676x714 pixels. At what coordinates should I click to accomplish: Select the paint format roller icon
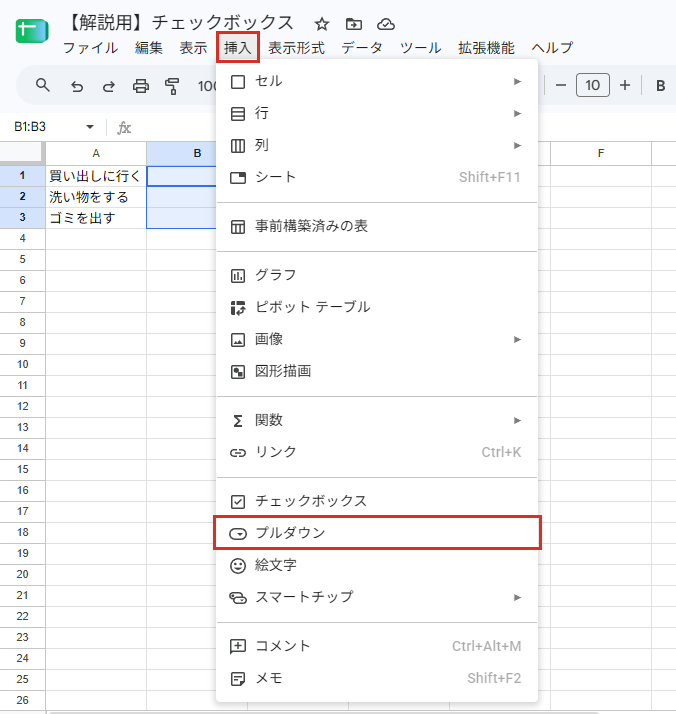pos(172,86)
